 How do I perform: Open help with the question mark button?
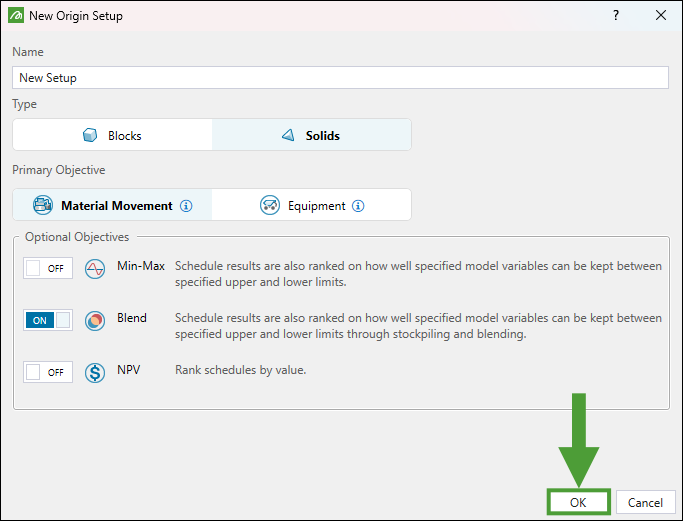[615, 16]
